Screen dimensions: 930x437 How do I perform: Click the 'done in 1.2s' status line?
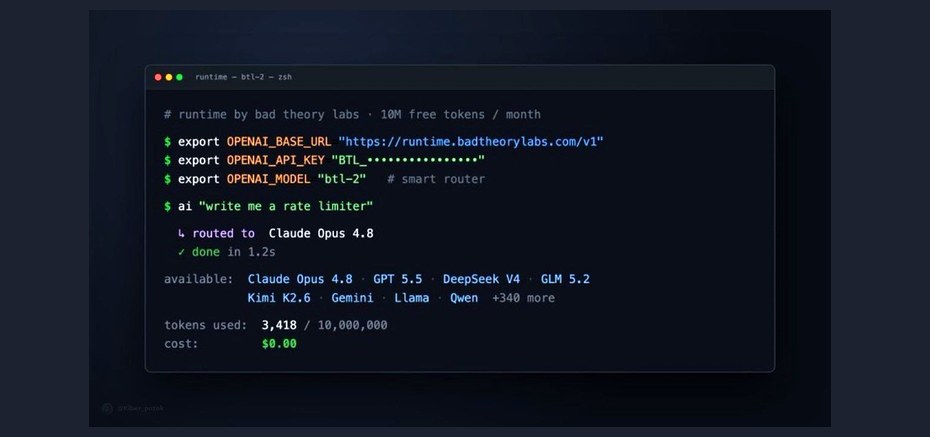click(x=233, y=252)
